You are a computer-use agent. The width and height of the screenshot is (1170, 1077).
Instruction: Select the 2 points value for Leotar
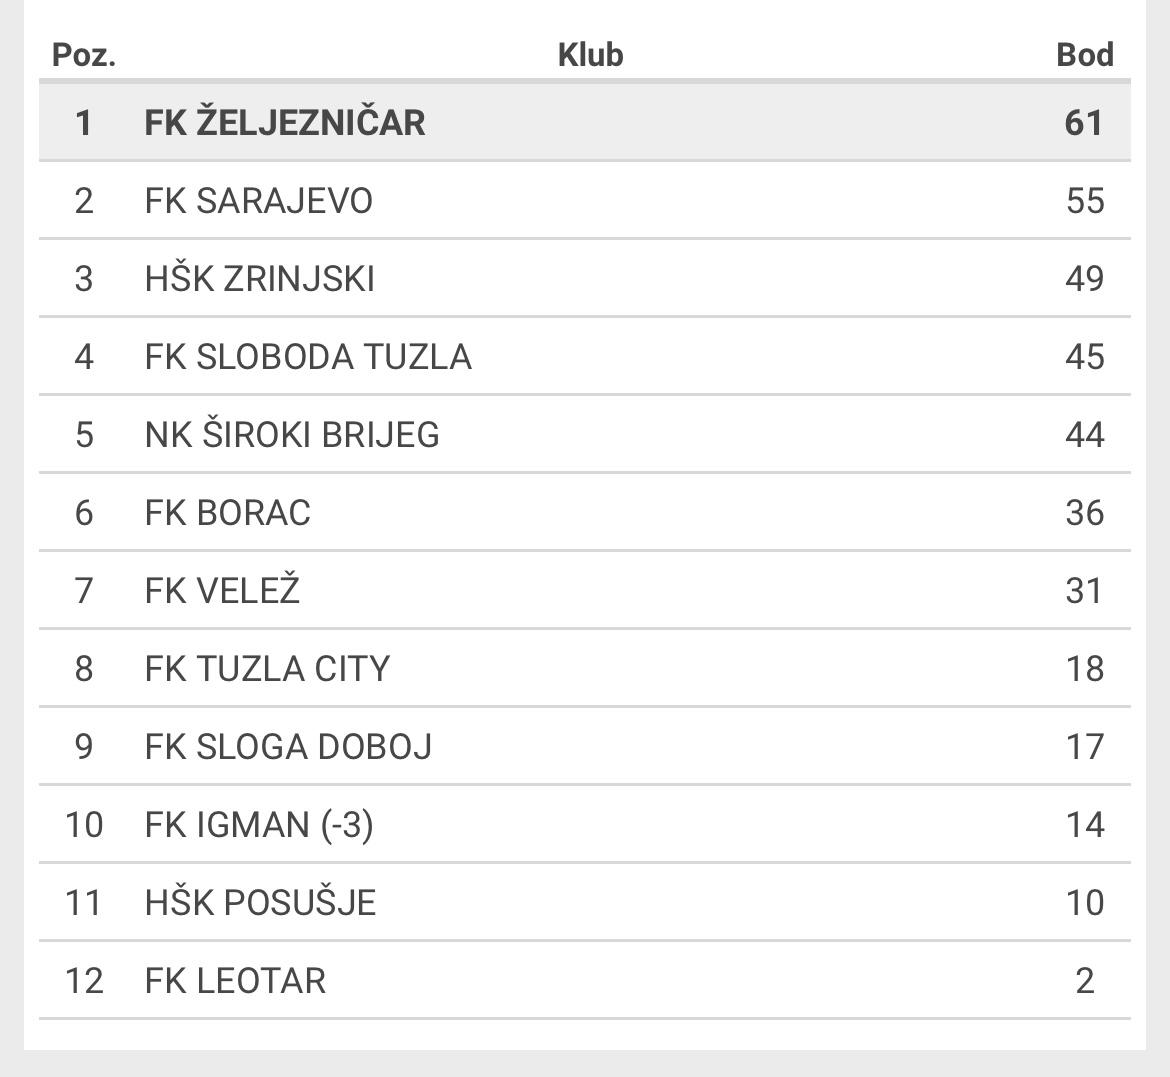[1085, 981]
